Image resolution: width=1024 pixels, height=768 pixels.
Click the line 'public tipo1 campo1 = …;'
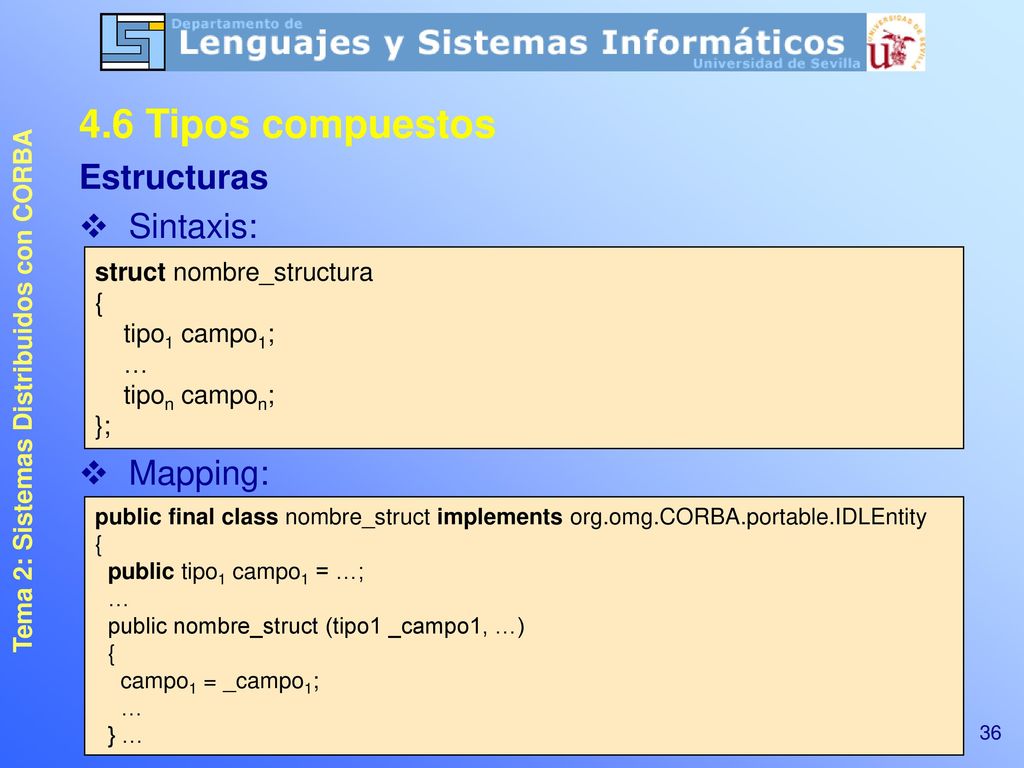click(x=236, y=572)
